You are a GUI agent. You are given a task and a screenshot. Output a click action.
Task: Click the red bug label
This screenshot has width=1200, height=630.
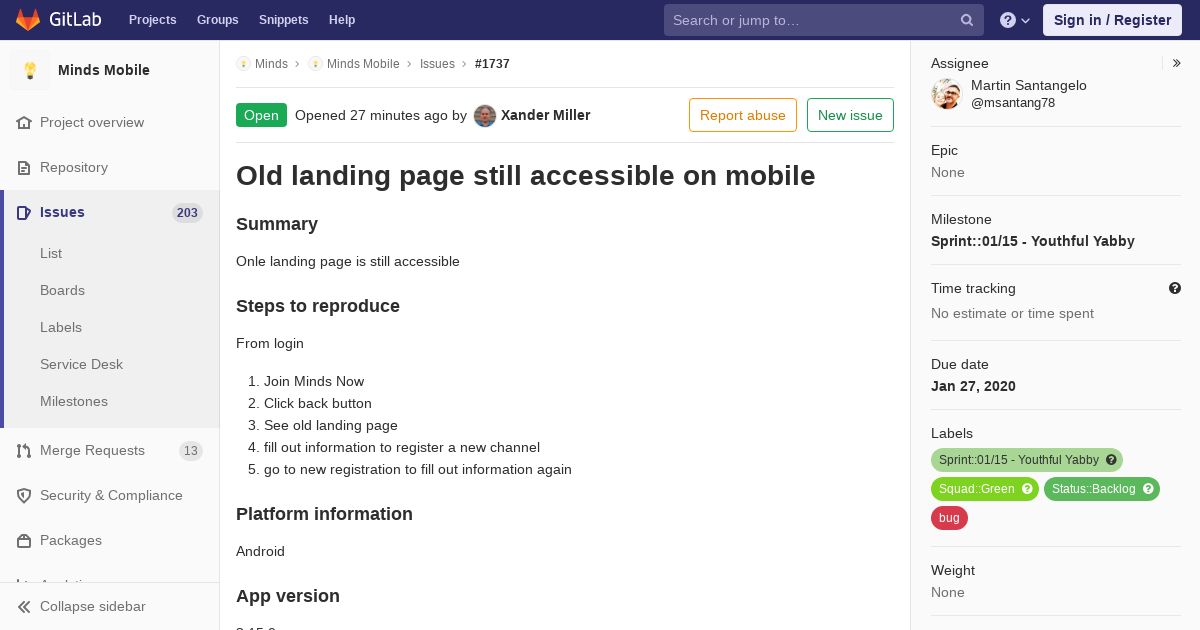pos(949,518)
